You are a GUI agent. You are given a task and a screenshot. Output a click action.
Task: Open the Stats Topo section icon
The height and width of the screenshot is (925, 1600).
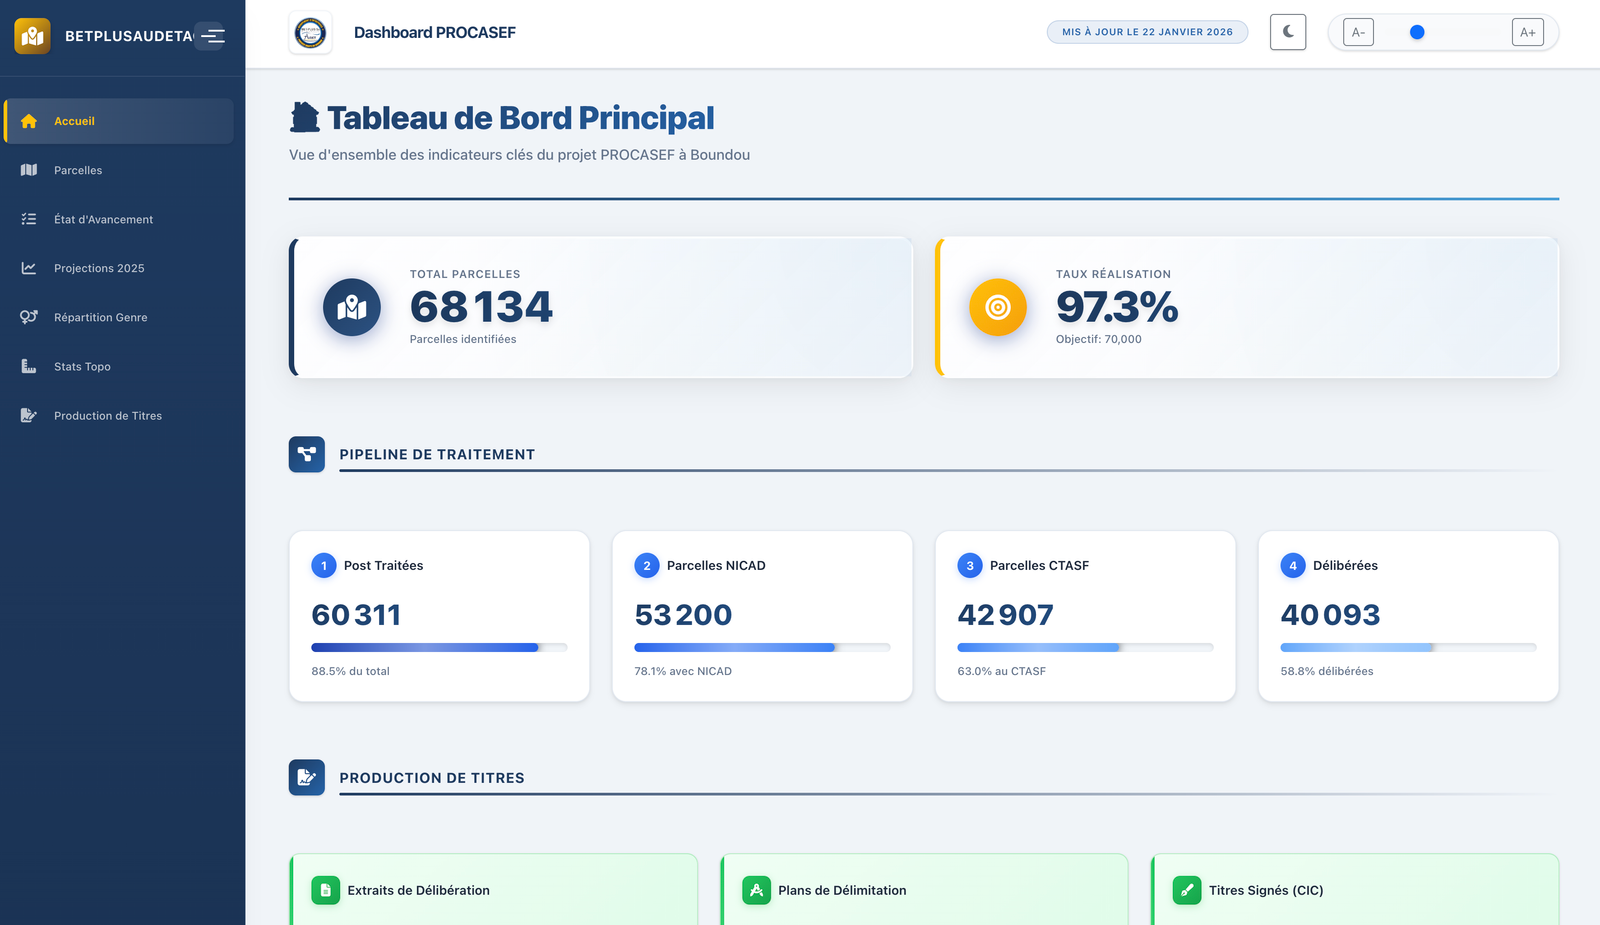(x=30, y=366)
